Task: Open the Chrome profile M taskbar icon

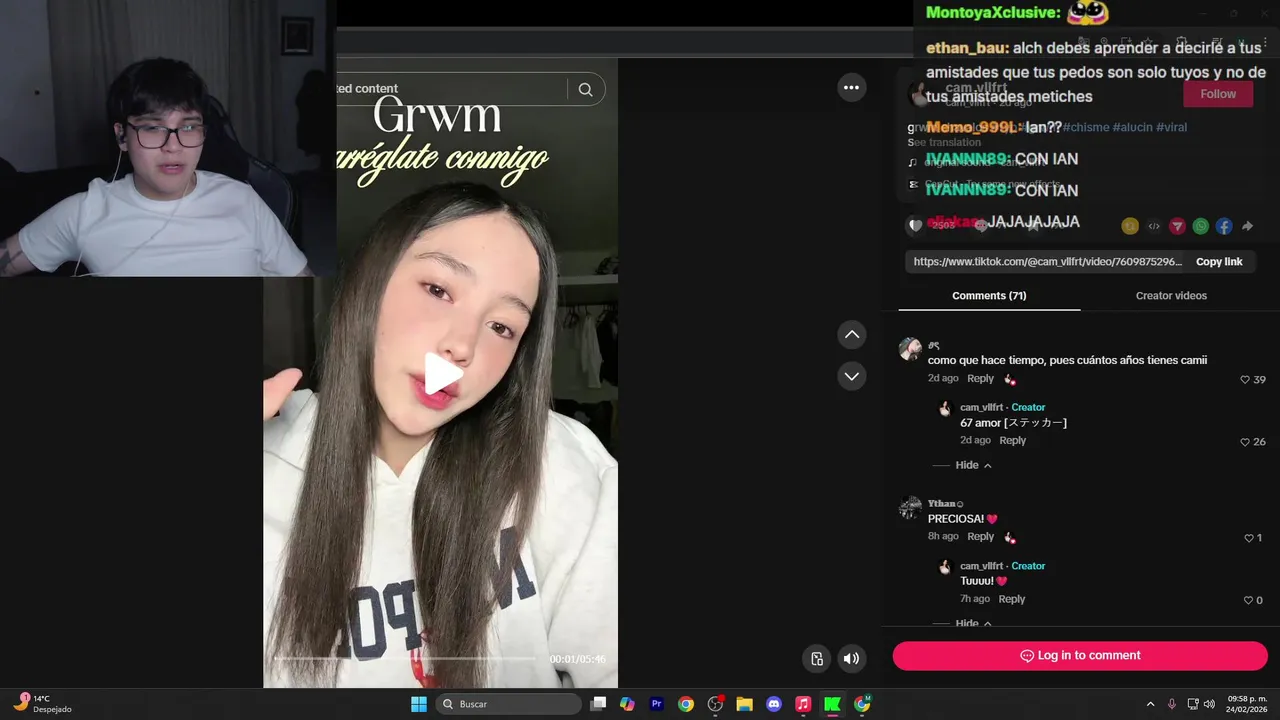Action: 862,704
